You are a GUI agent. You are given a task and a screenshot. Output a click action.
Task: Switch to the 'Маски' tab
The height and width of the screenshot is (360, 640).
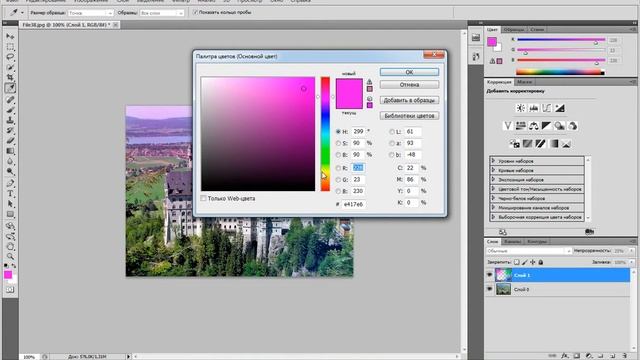point(524,82)
